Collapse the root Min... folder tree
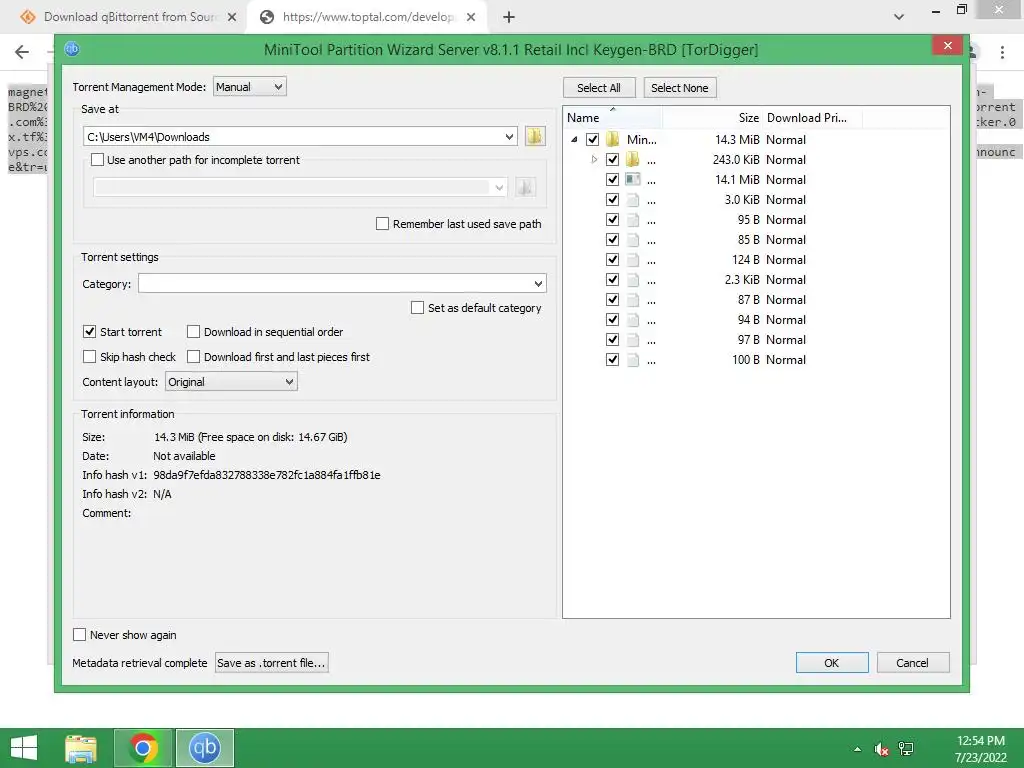 pos(574,139)
